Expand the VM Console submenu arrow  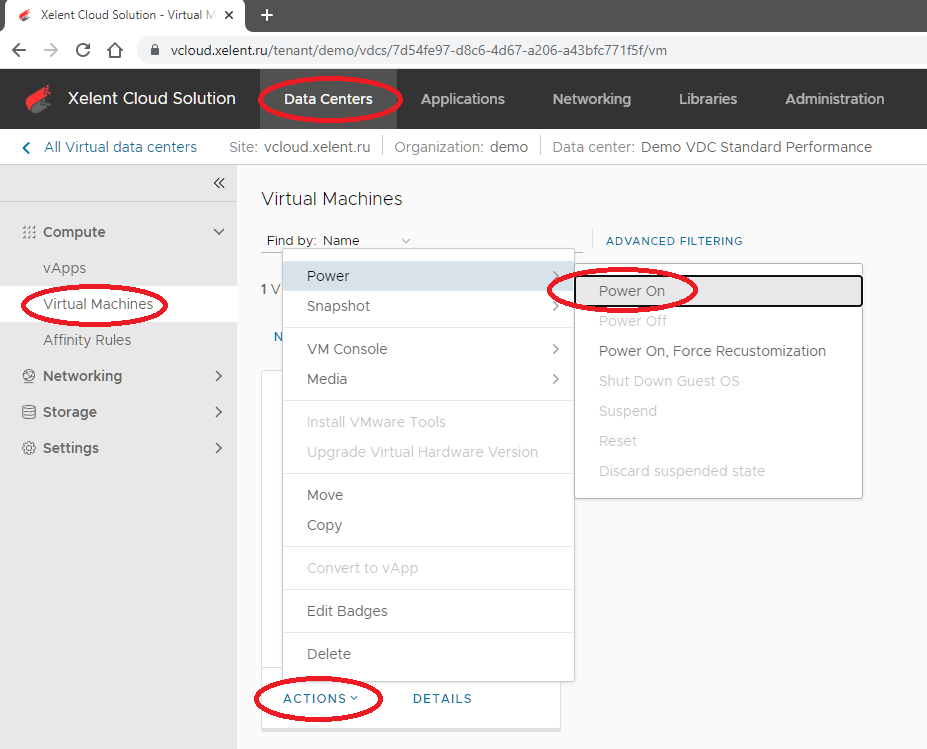pyautogui.click(x=556, y=349)
